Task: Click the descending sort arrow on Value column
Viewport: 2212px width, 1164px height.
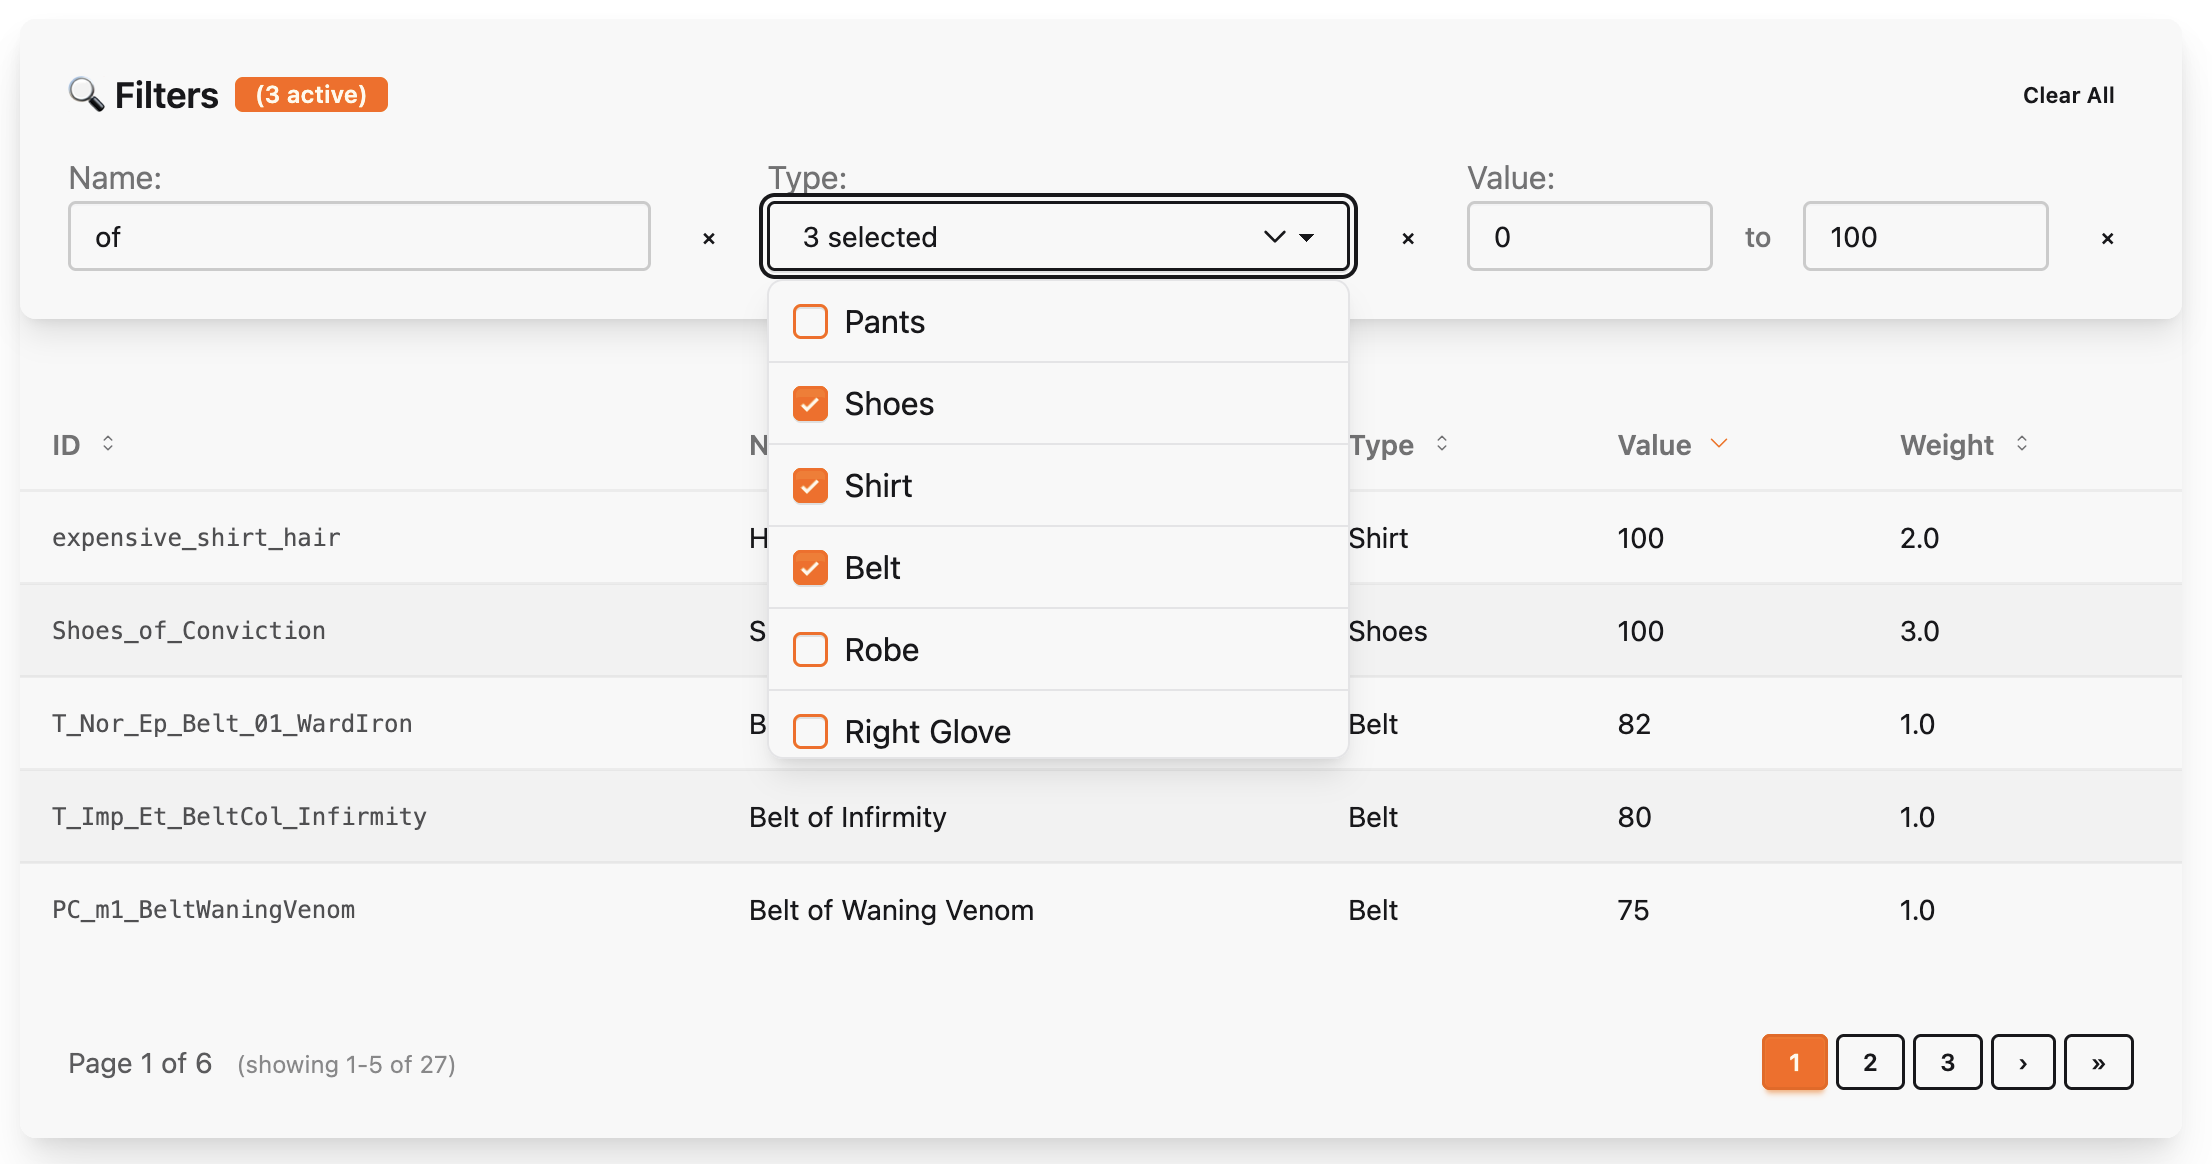Action: [x=1720, y=443]
